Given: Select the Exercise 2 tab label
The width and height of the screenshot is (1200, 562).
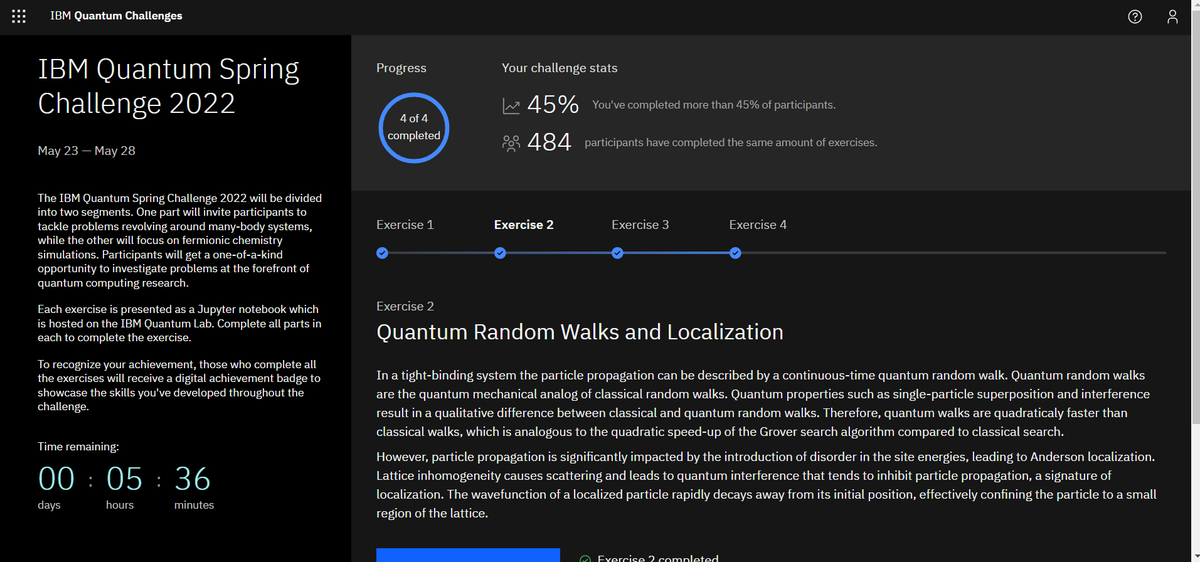Looking at the screenshot, I should tap(524, 225).
